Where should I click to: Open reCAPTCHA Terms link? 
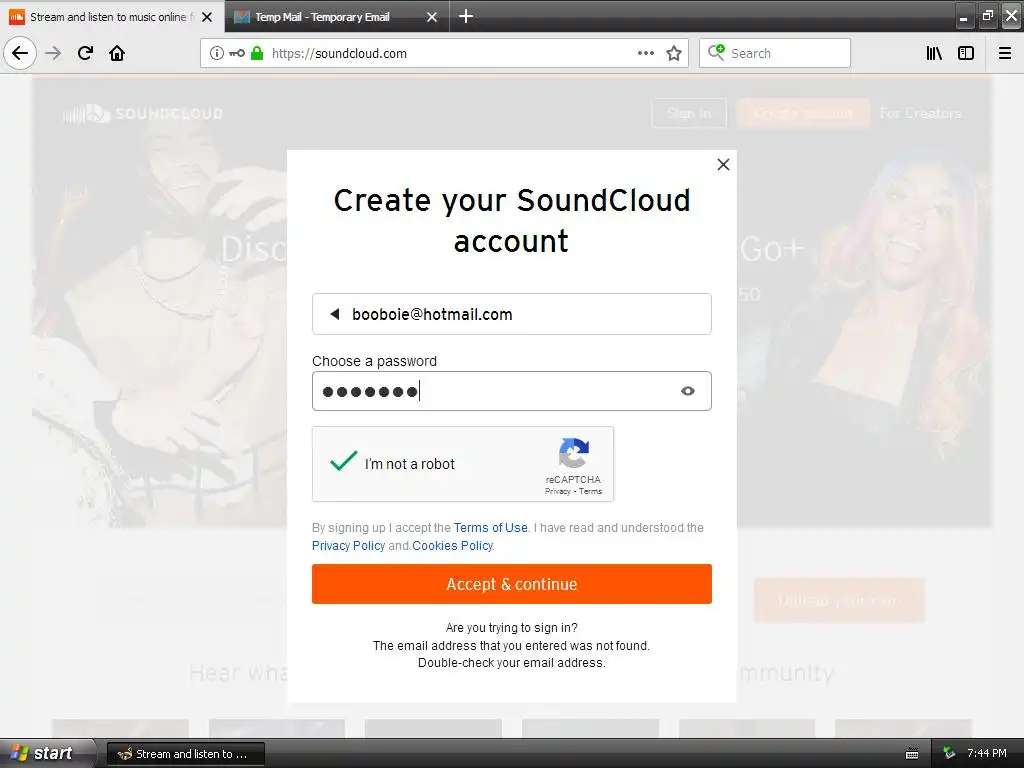pos(590,491)
